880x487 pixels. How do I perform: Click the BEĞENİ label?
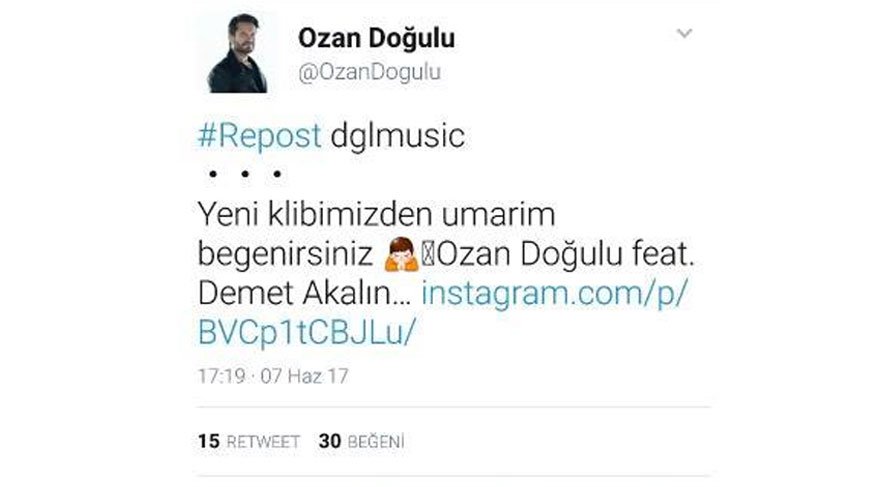(x=375, y=442)
